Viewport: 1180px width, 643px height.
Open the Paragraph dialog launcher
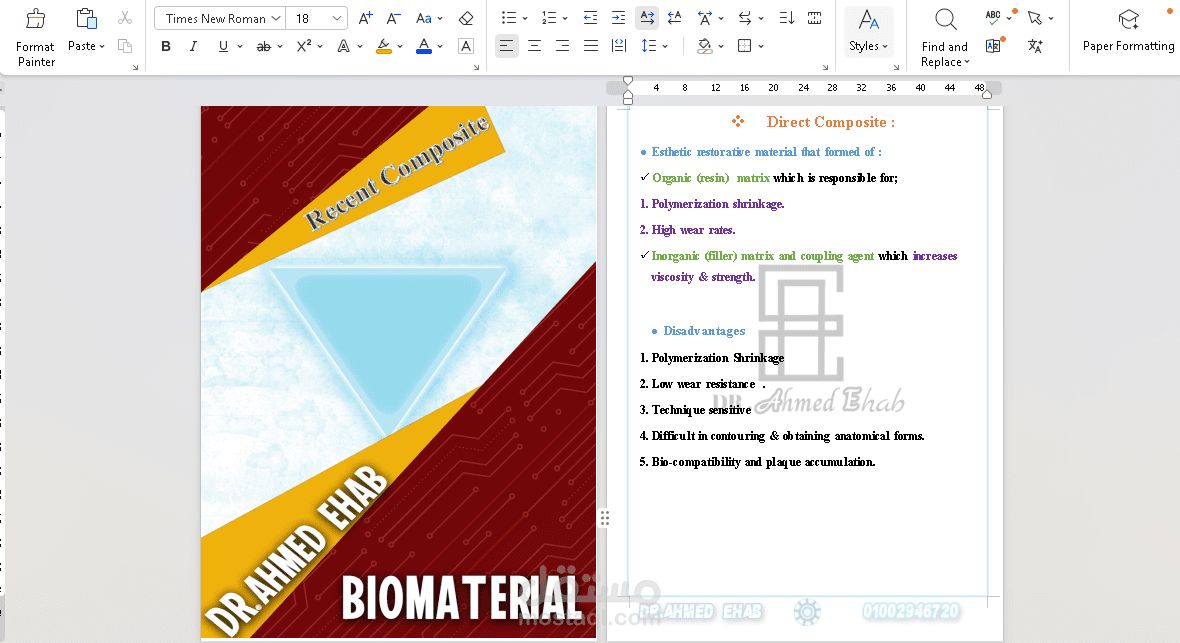826,68
